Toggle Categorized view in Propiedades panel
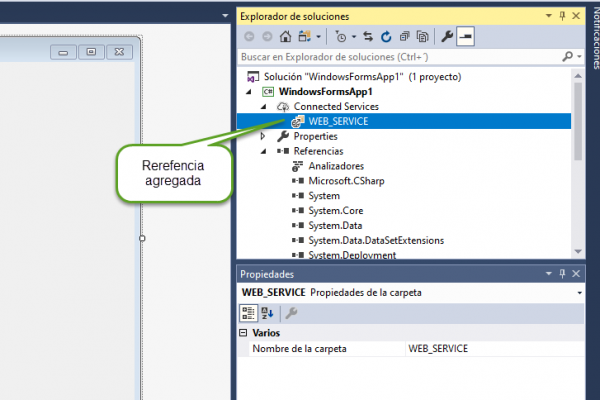Screen dimensions: 600x400 pyautogui.click(x=249, y=313)
